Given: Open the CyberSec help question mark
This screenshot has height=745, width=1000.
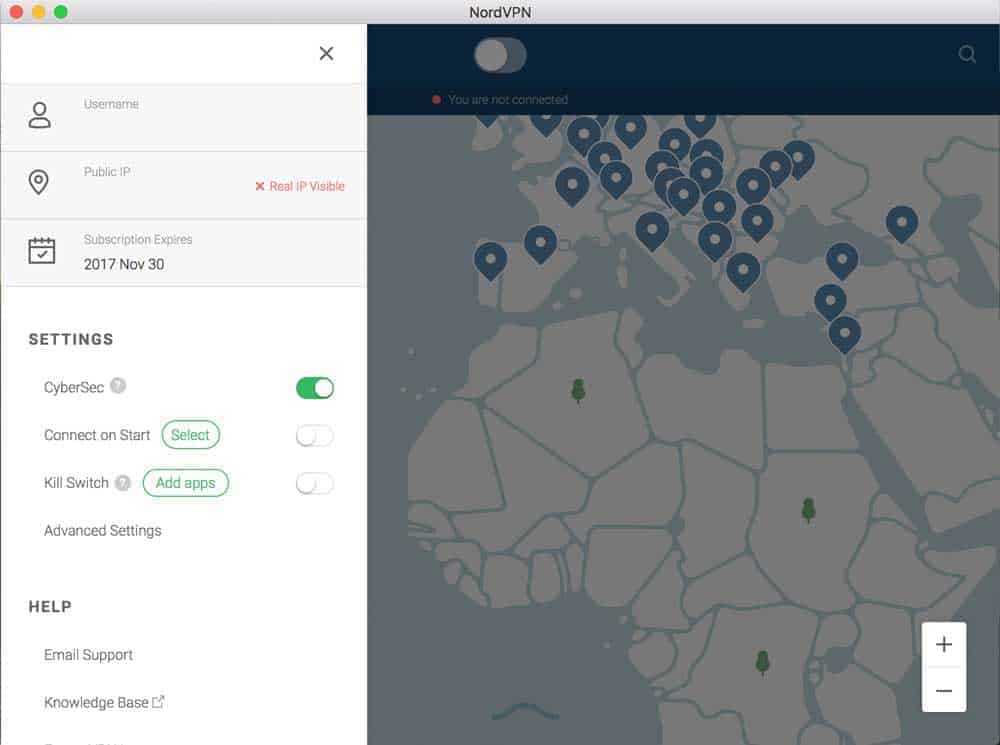Looking at the screenshot, I should [118, 386].
